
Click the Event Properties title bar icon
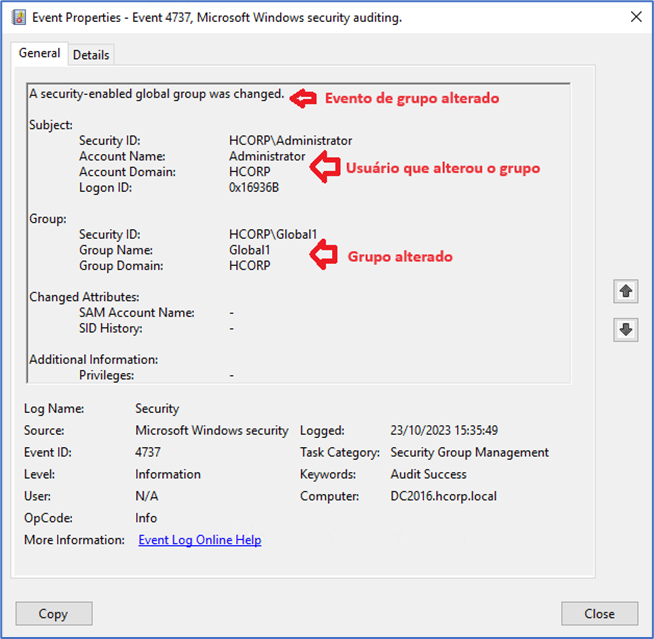click(17, 17)
